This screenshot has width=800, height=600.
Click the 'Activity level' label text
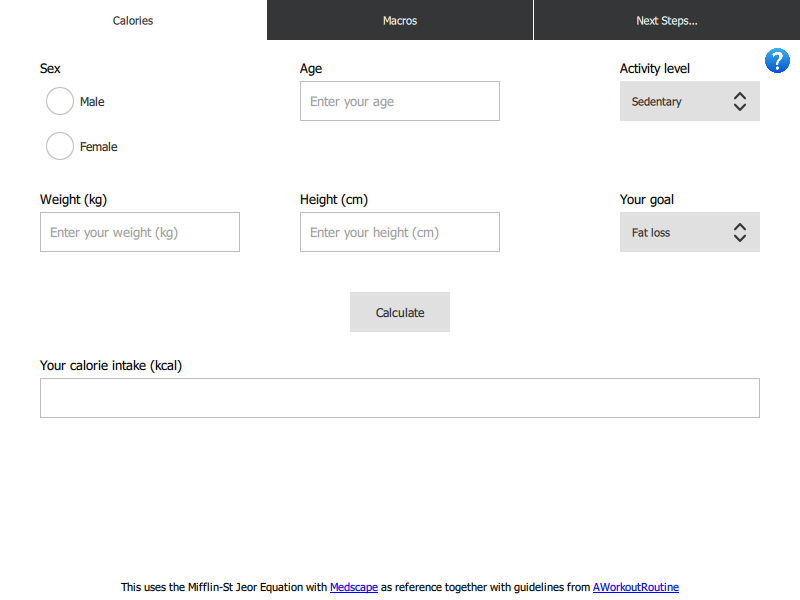655,68
